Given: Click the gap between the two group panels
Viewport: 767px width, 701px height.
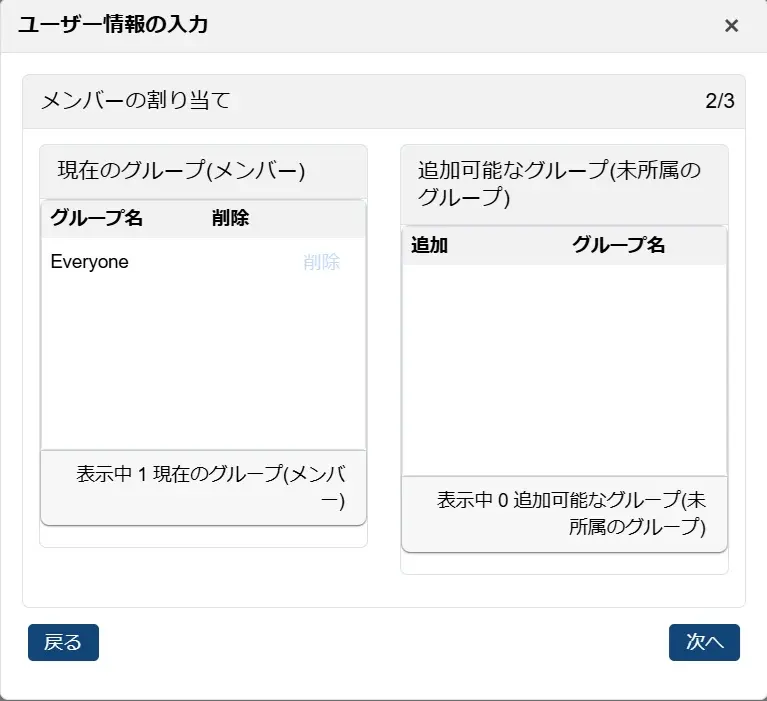Looking at the screenshot, I should 384,350.
